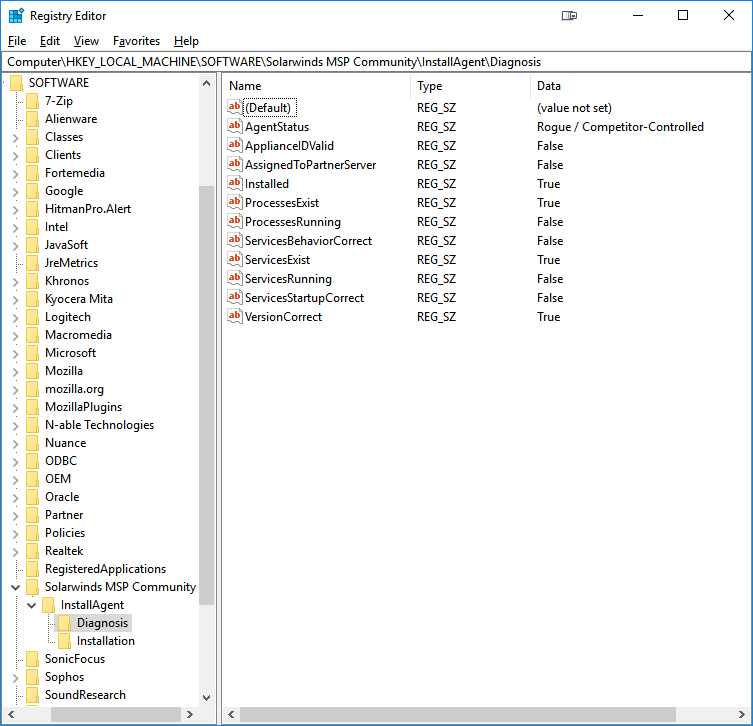The height and width of the screenshot is (726, 753).
Task: Select the Kyocera Mita tree key
Action: click(79, 299)
